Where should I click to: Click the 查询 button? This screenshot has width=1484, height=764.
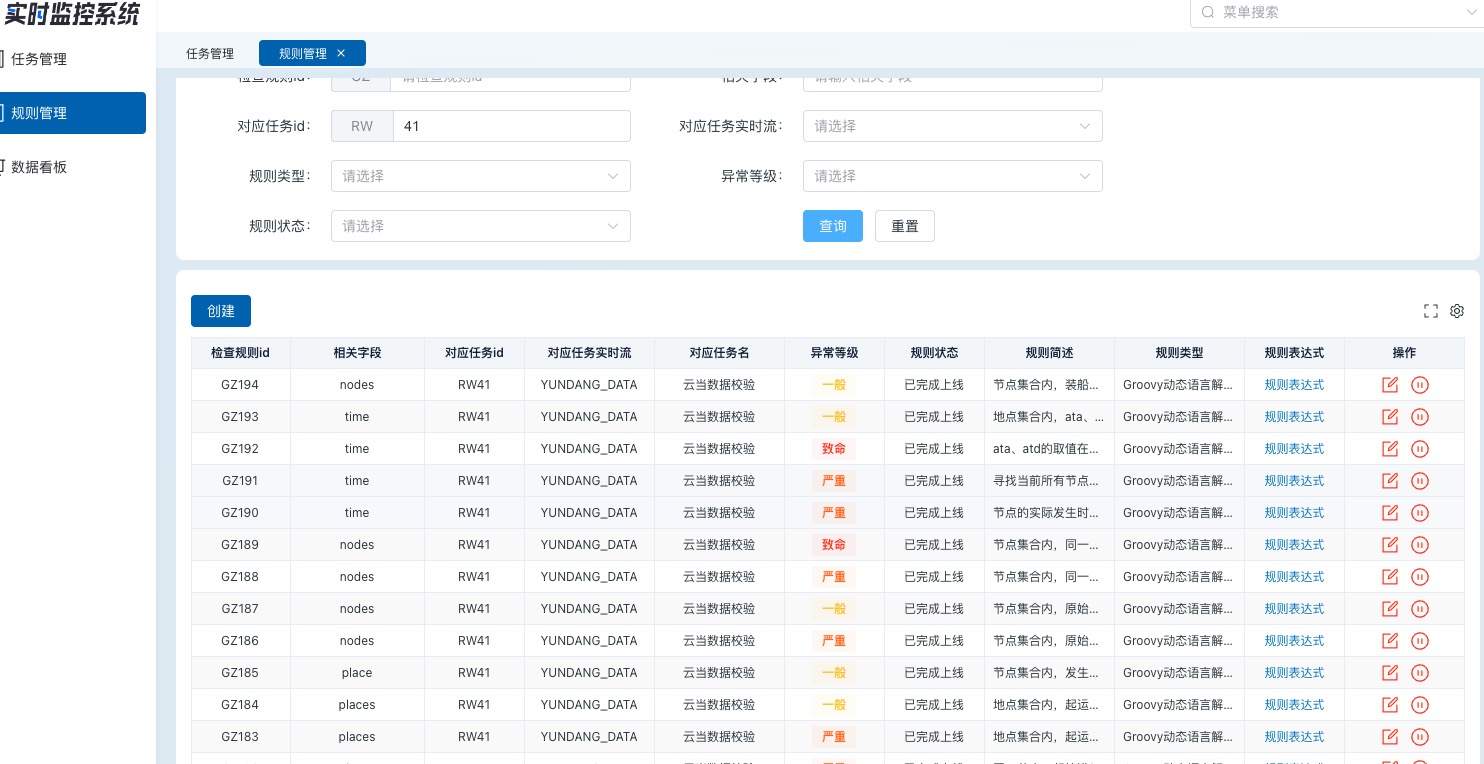tap(833, 226)
